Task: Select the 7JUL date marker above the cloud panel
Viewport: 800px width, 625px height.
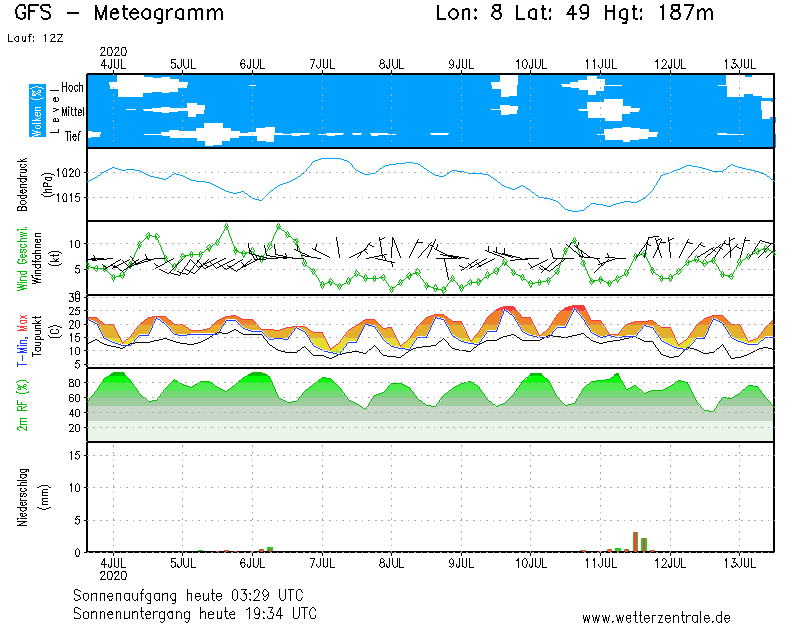Action: click(x=322, y=64)
